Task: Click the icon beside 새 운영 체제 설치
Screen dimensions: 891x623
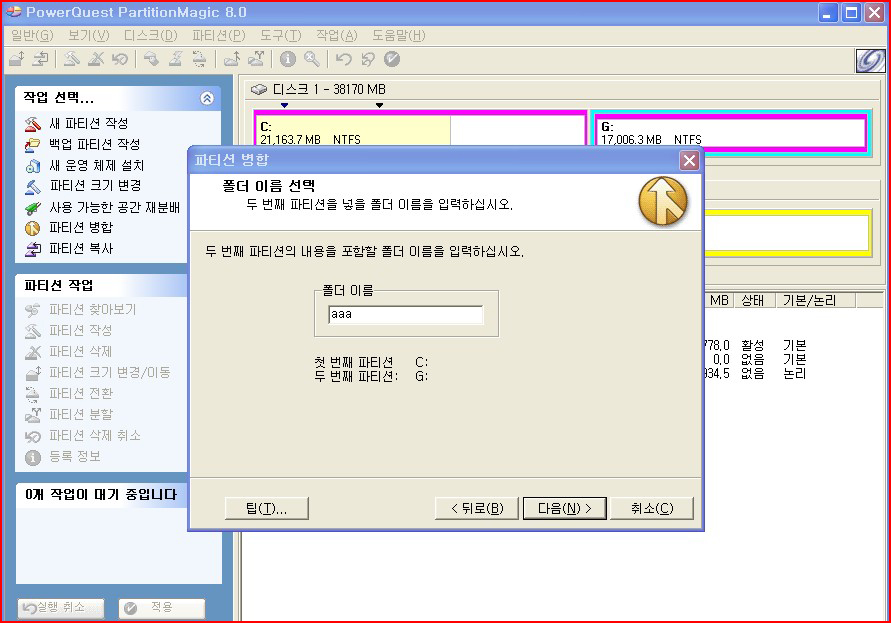Action: pyautogui.click(x=33, y=165)
